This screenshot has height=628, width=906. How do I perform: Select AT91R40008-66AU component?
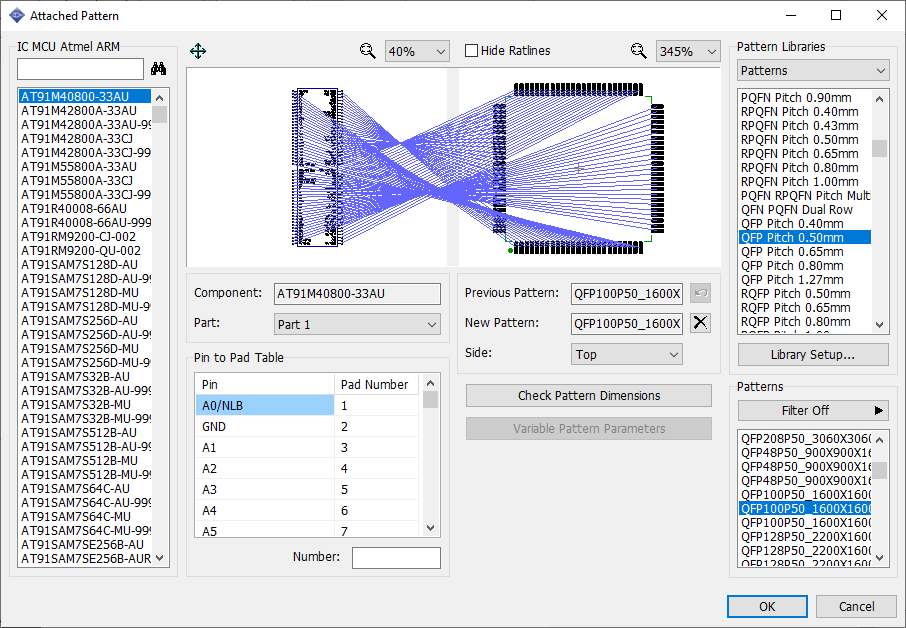pyautogui.click(x=85, y=209)
